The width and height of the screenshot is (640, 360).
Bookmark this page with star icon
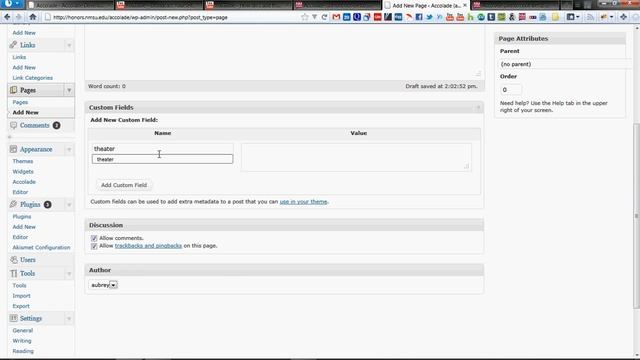click(x=304, y=17)
